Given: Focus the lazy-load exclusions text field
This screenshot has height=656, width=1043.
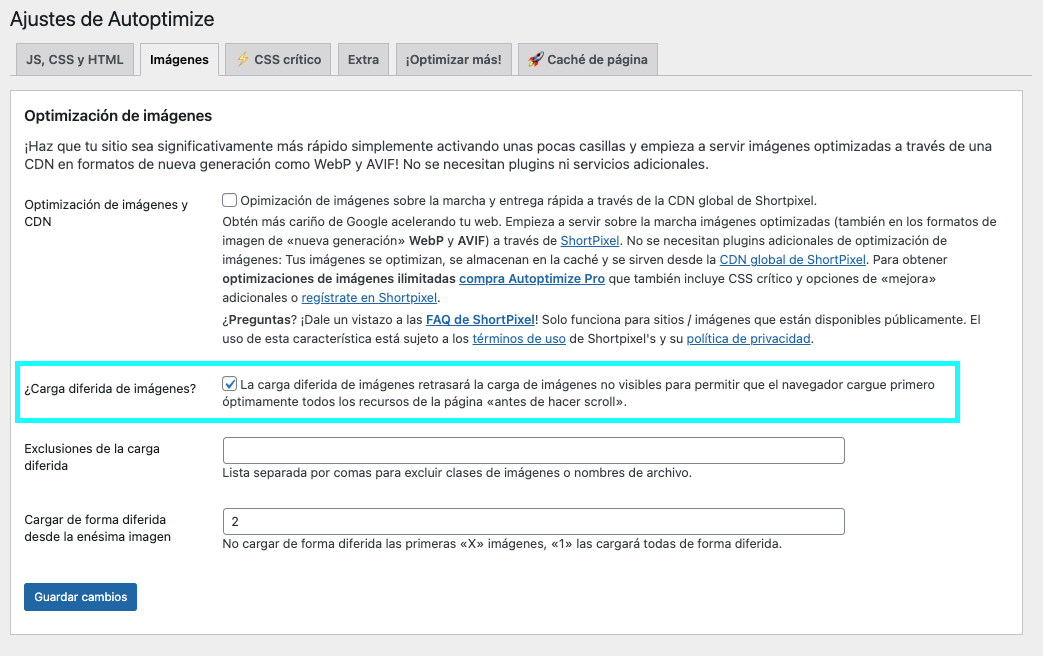Looking at the screenshot, I should tap(533, 450).
